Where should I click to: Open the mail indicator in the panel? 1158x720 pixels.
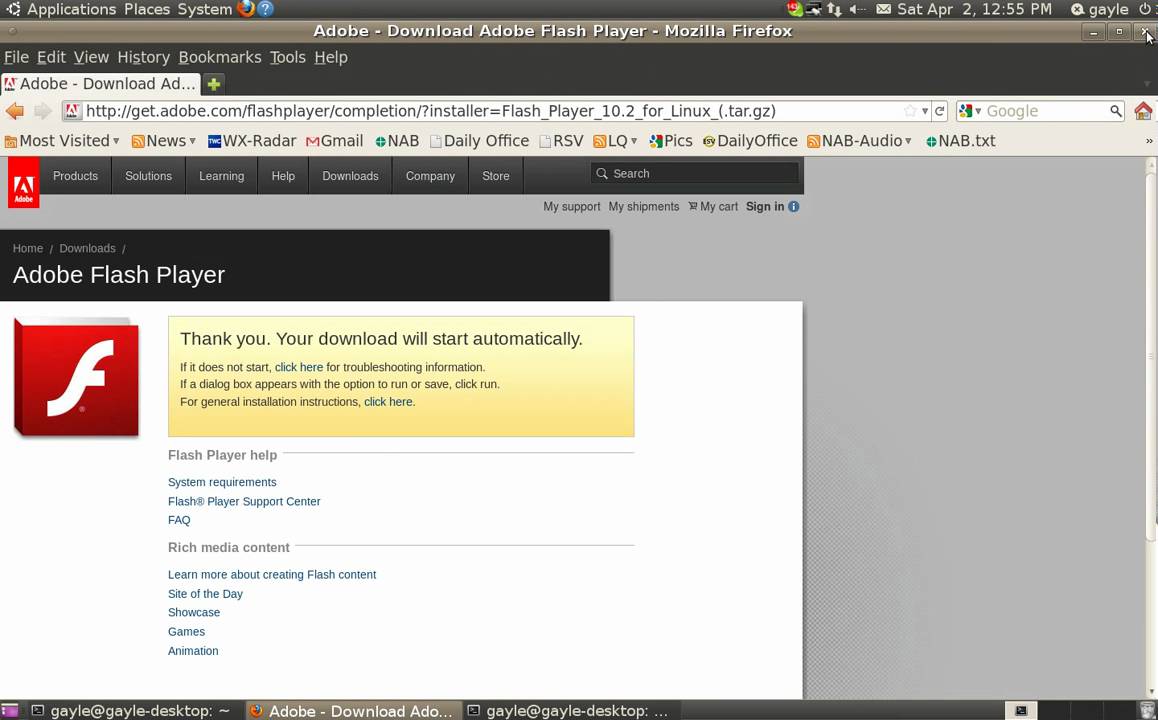883,9
